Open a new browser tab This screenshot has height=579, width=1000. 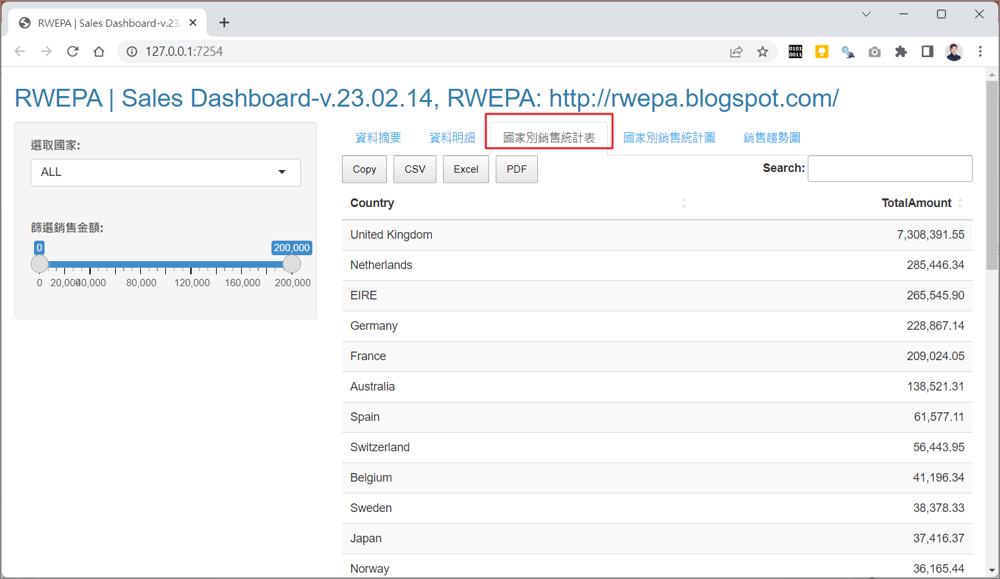pyautogui.click(x=224, y=22)
